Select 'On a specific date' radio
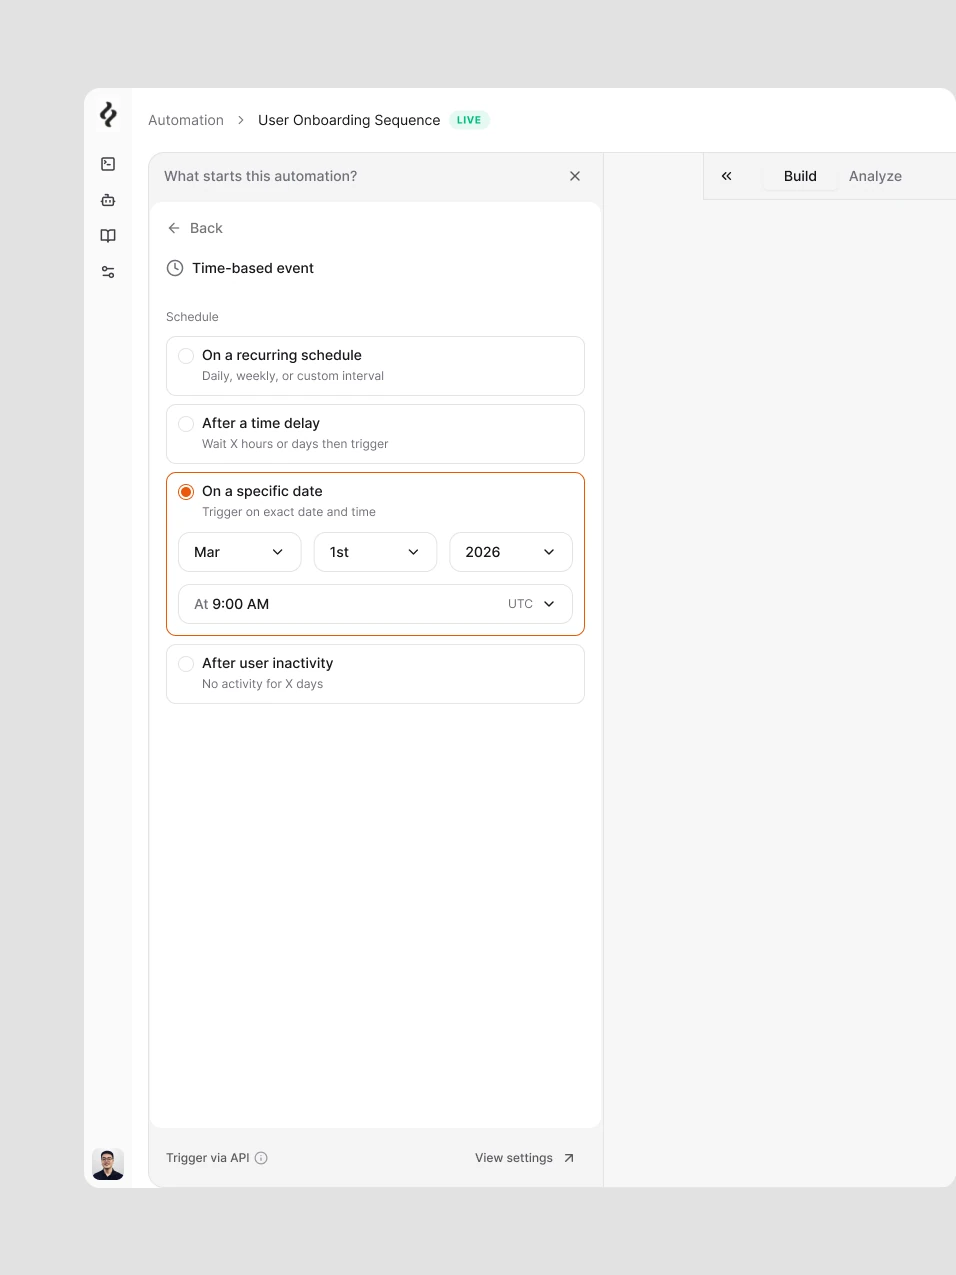 coord(186,492)
